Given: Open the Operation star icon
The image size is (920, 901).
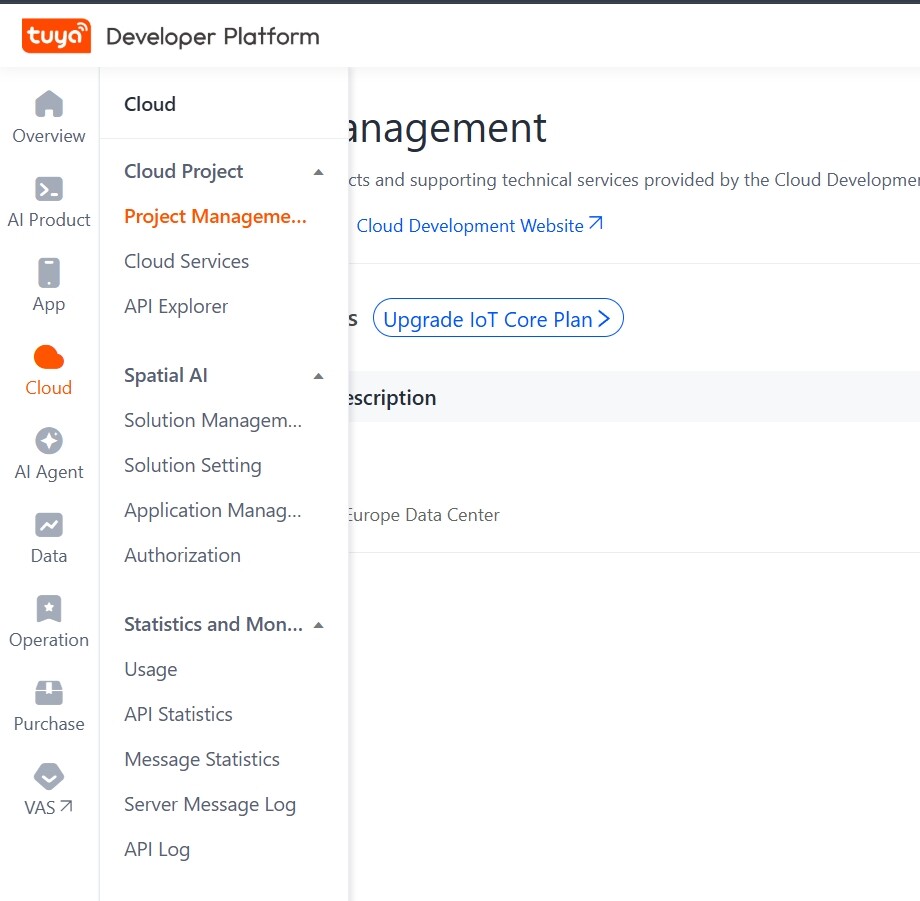Looking at the screenshot, I should point(48,609).
